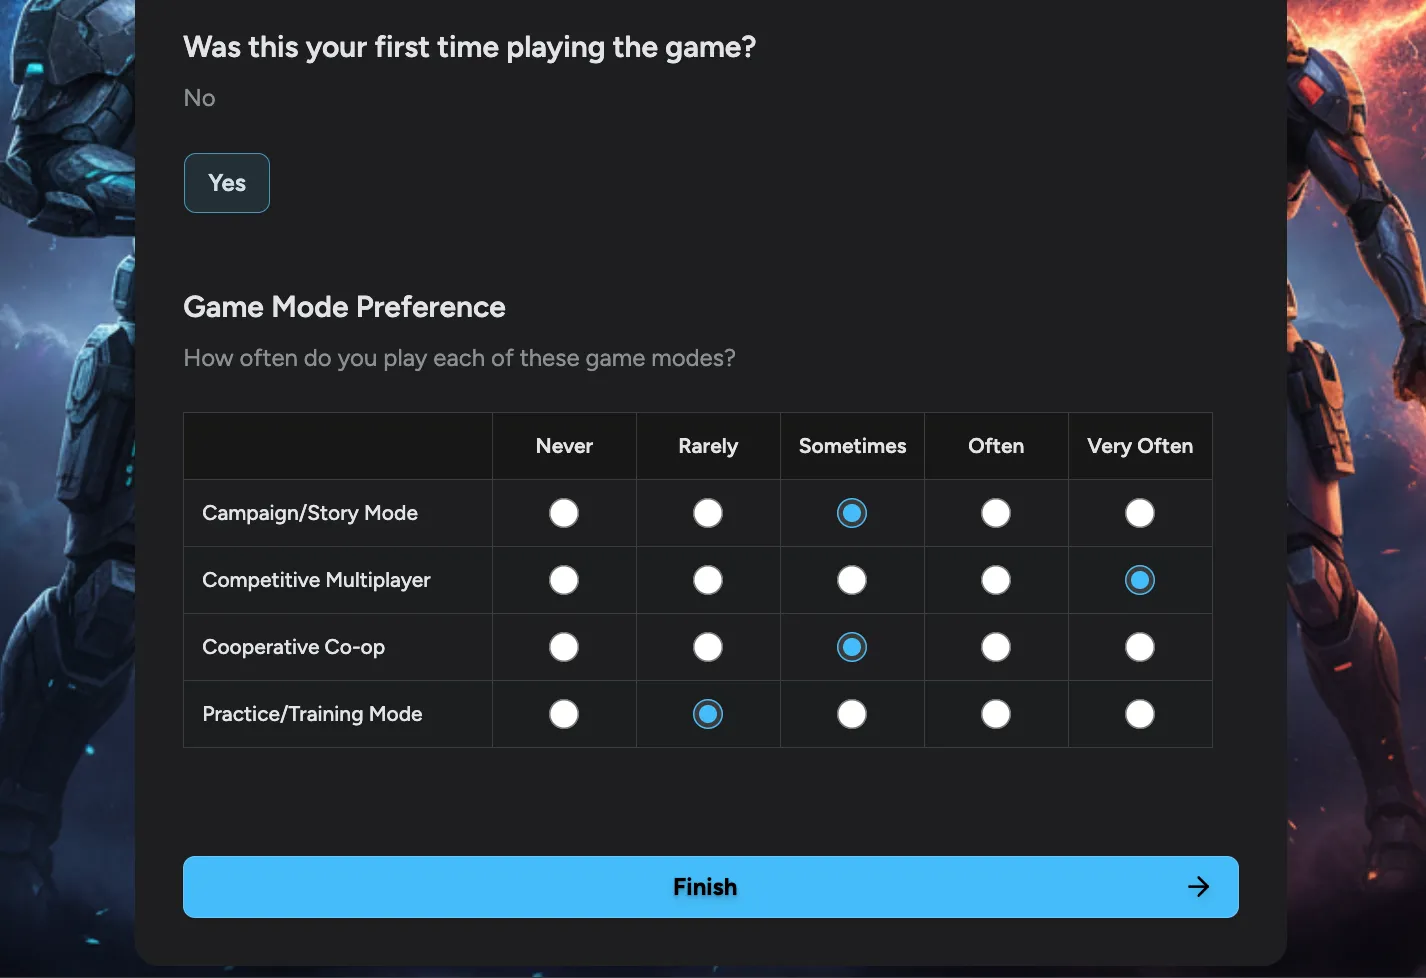1426x978 pixels.
Task: Set Campaign/Story Mode to Very Often
Action: click(x=1140, y=513)
